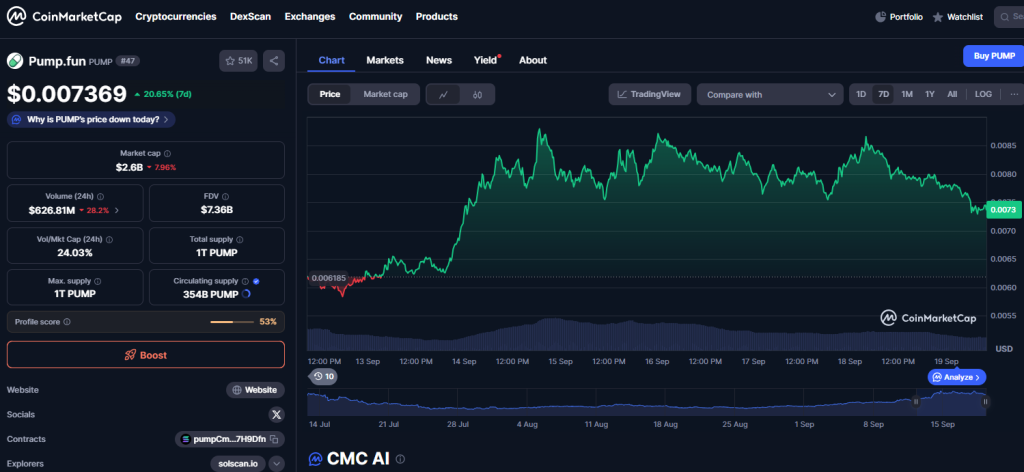Viewport: 1024px width, 472px height.
Task: Open Watchlist in top bar
Action: click(957, 17)
